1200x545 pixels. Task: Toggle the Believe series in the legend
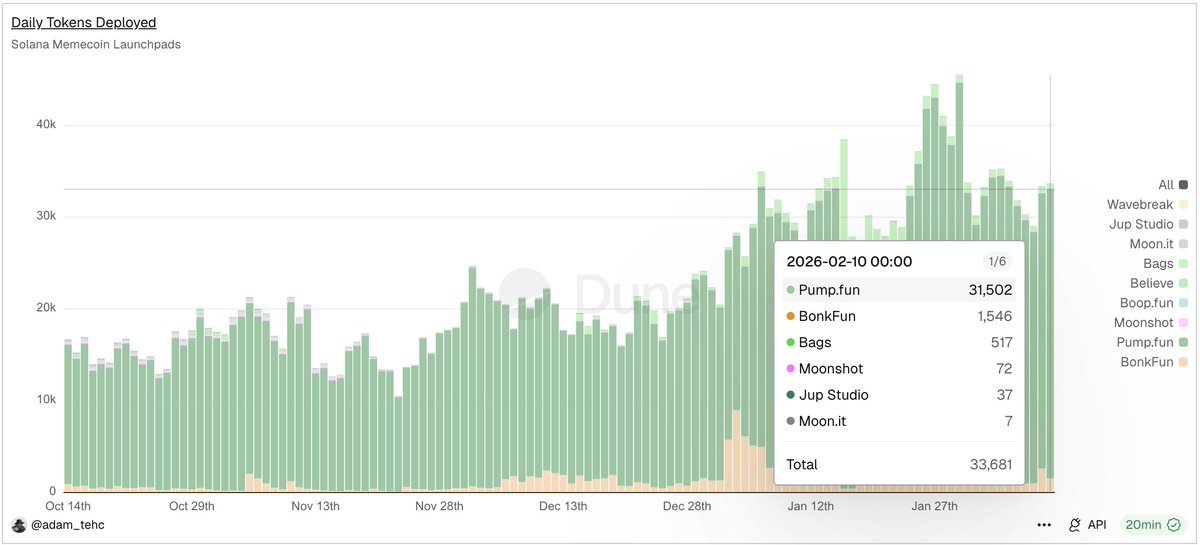click(x=1159, y=283)
